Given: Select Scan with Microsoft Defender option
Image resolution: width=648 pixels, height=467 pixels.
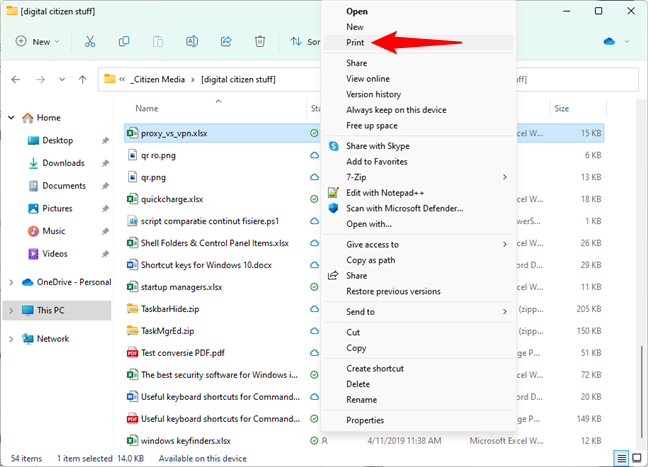Looking at the screenshot, I should [404, 208].
